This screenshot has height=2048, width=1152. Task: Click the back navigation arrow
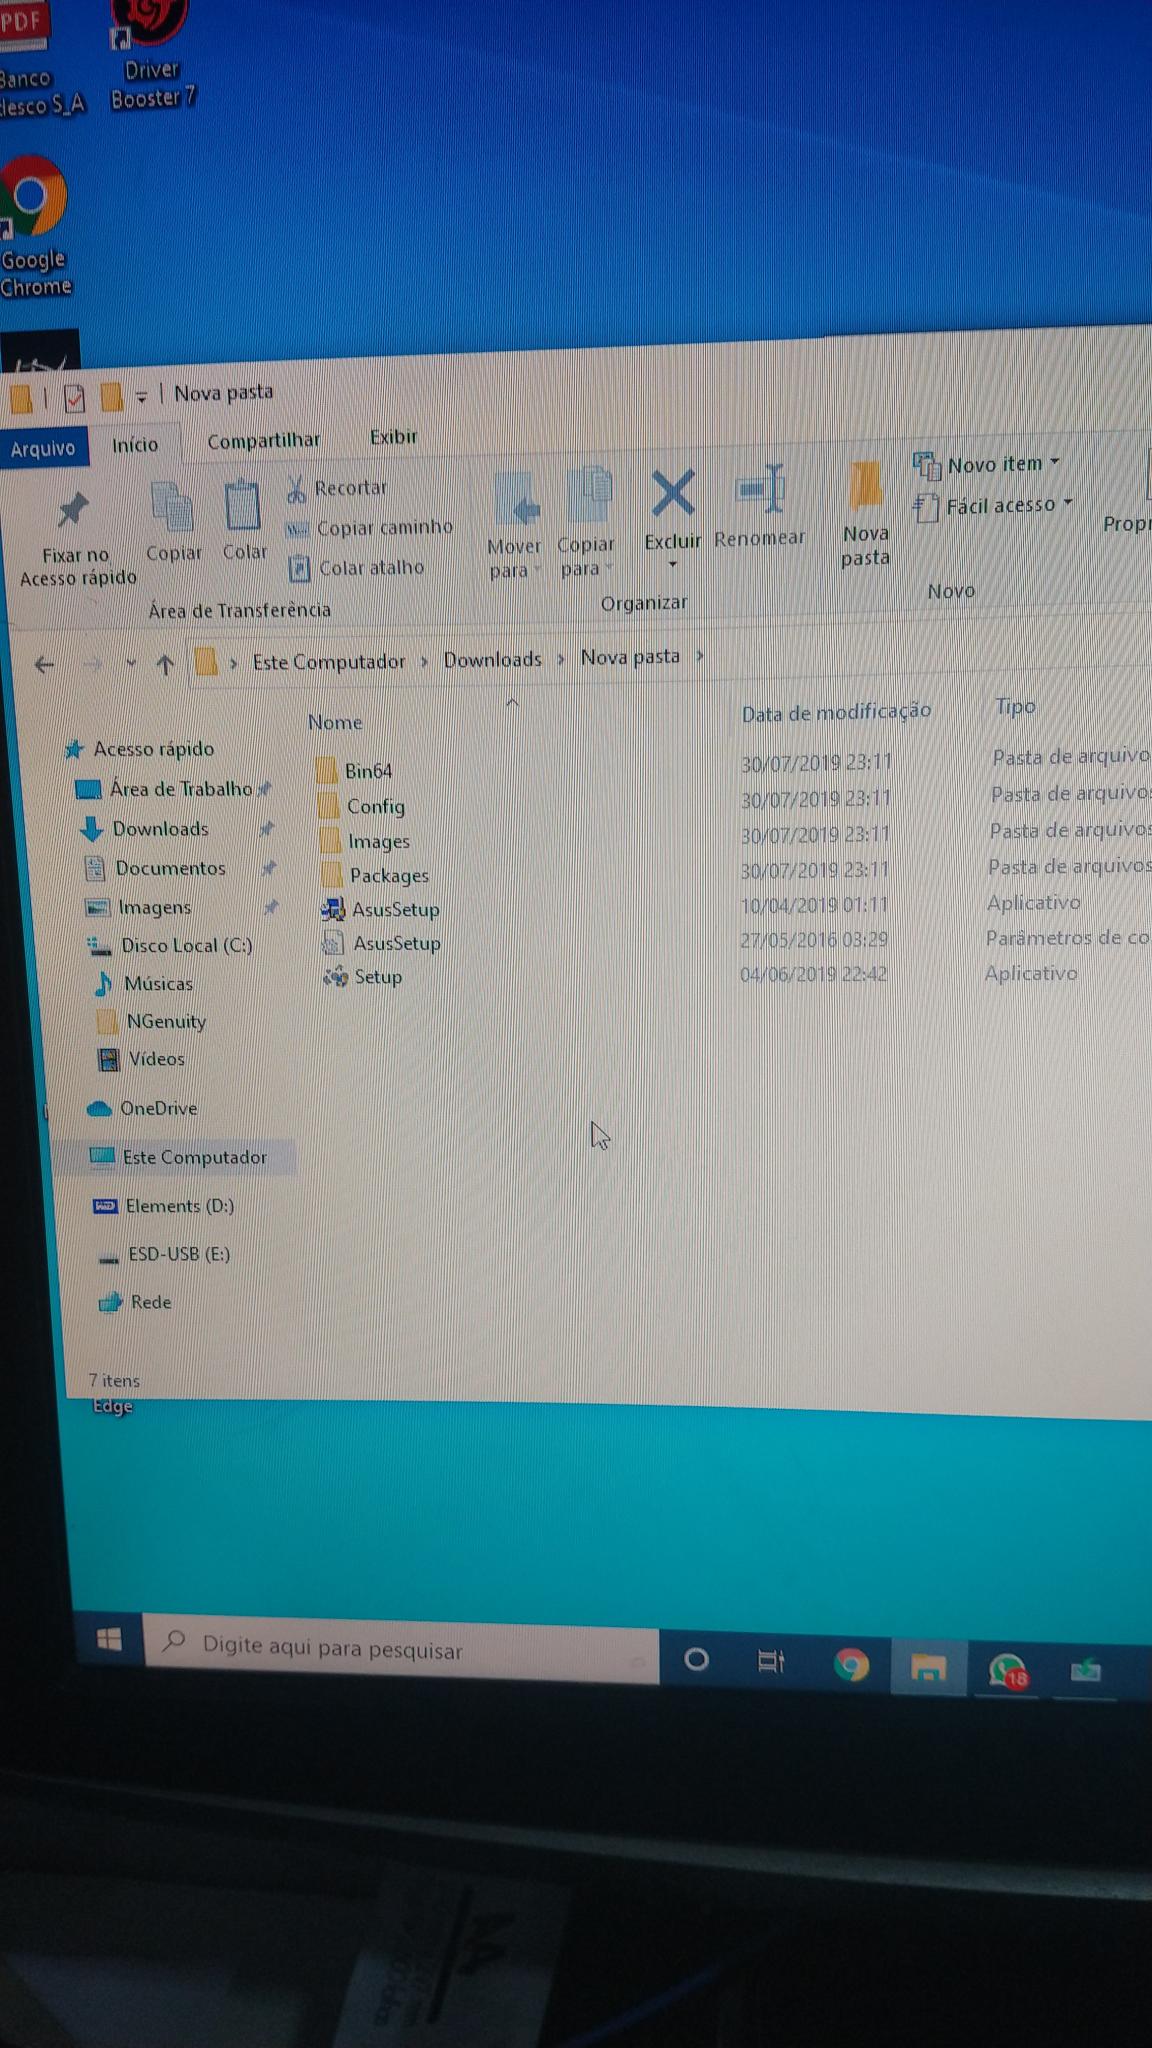[44, 664]
